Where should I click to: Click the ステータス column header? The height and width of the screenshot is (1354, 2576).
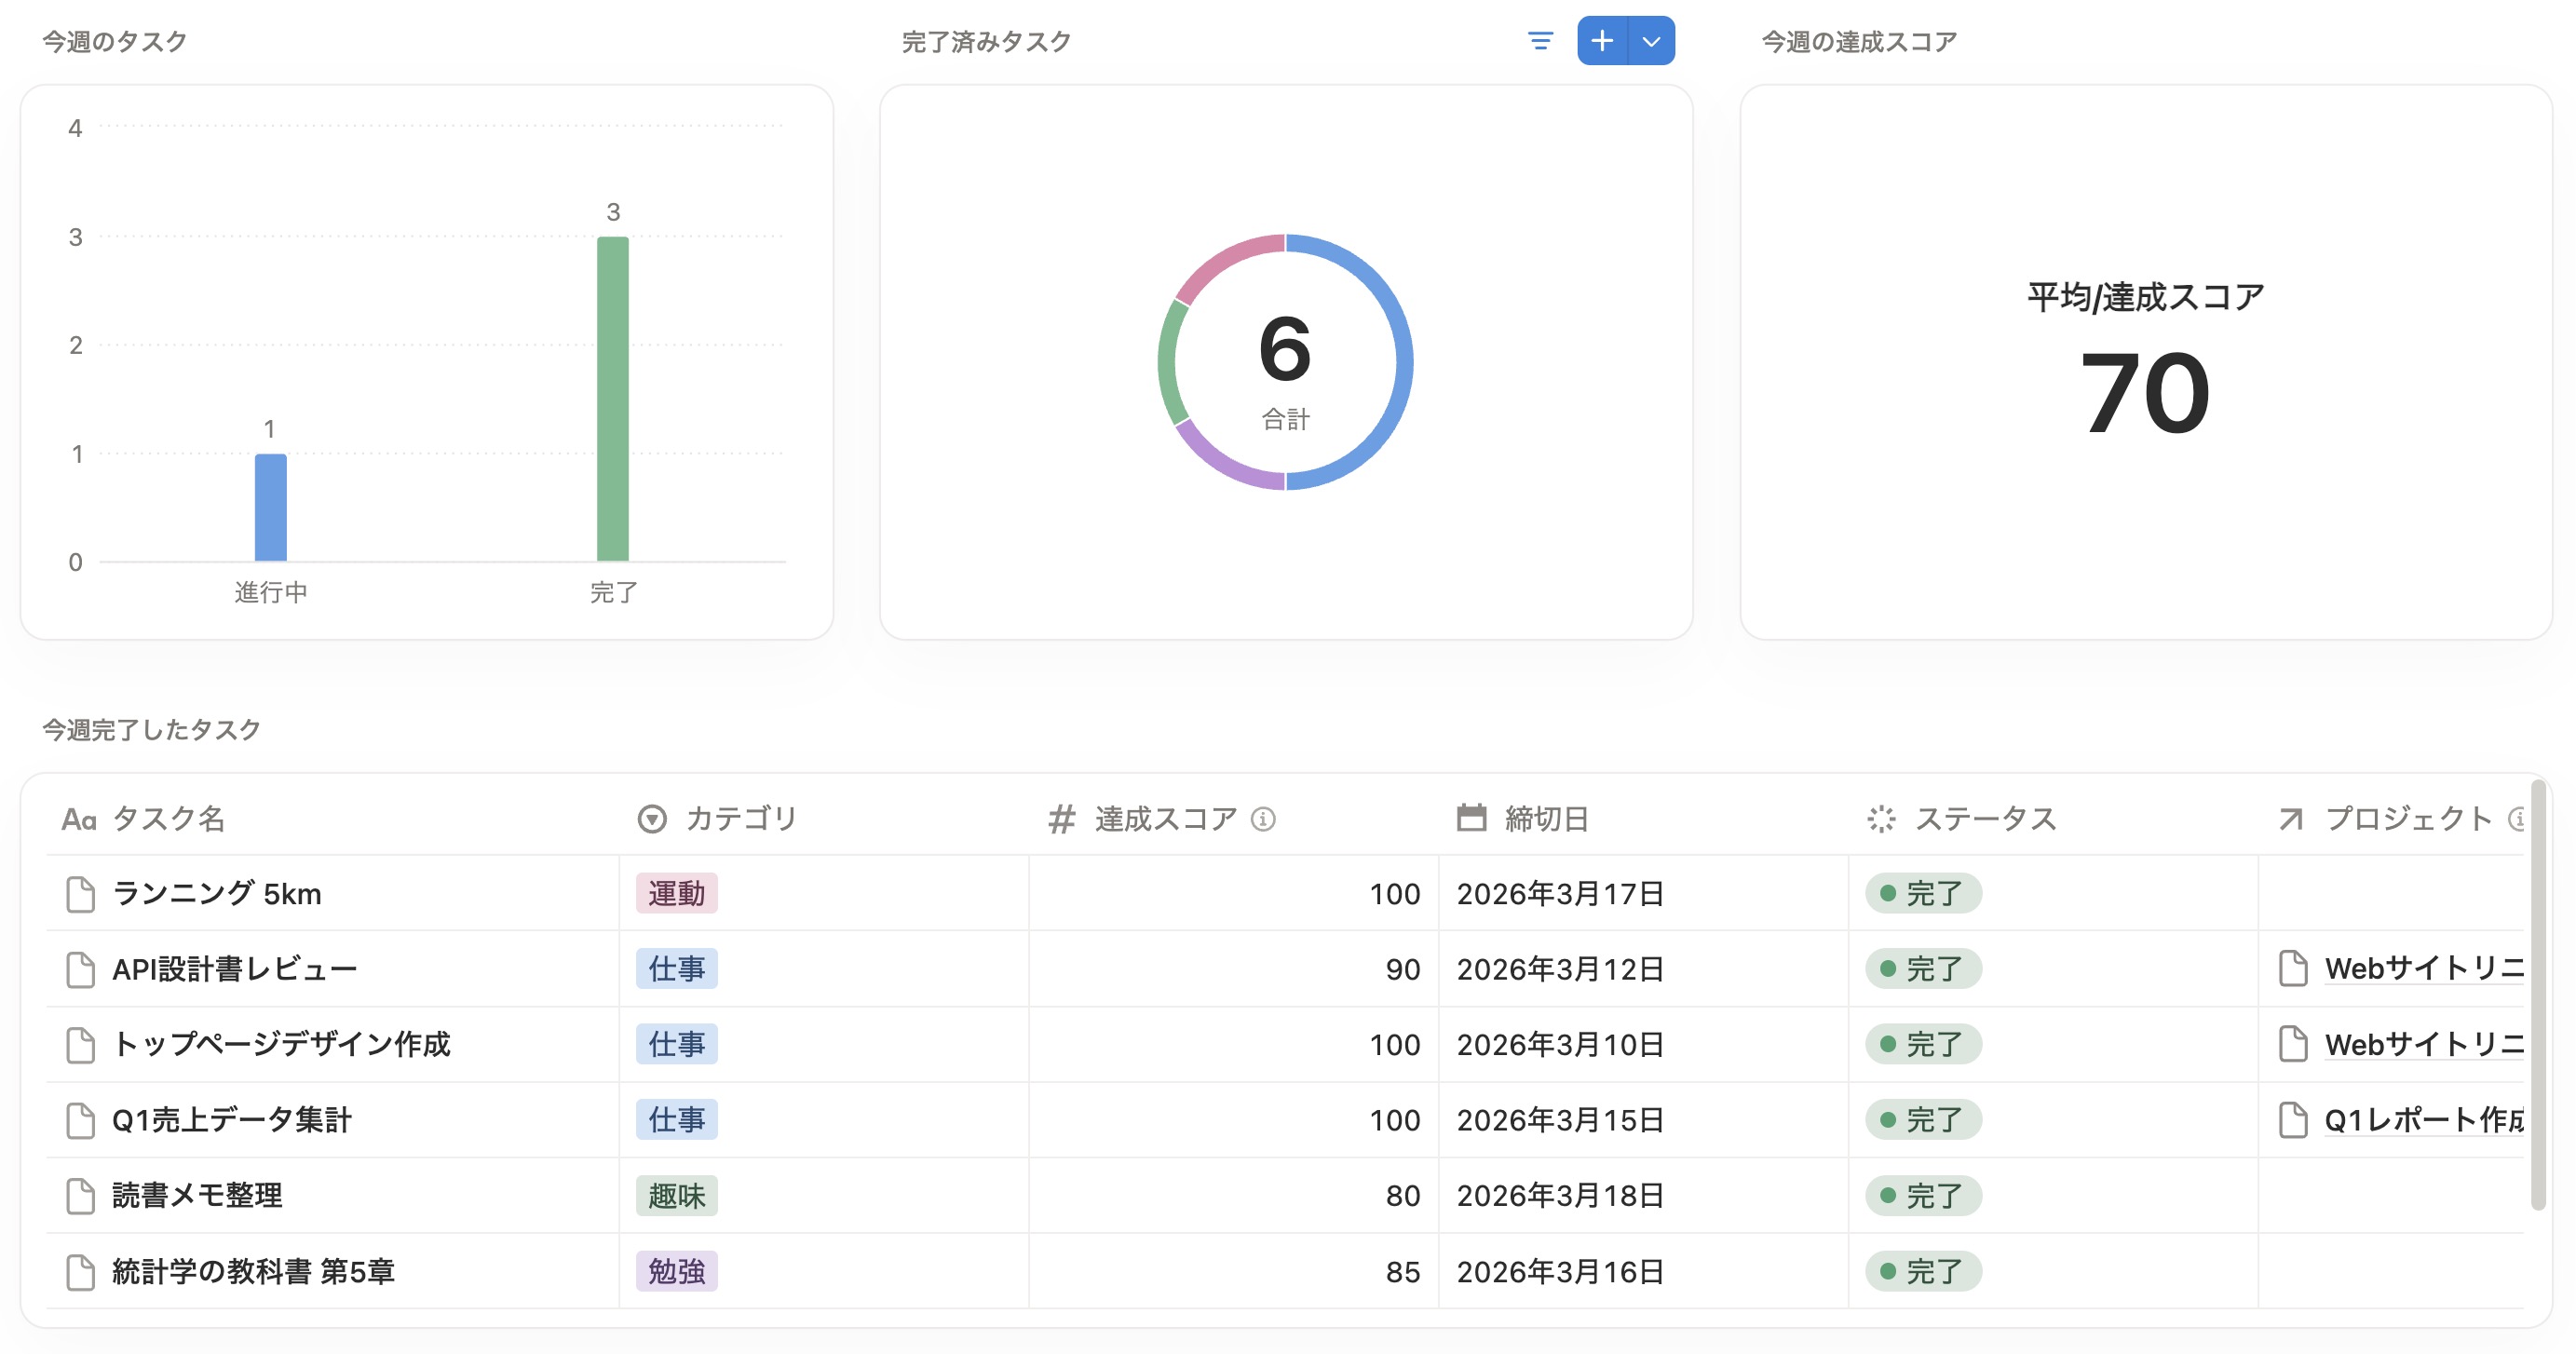(1984, 819)
